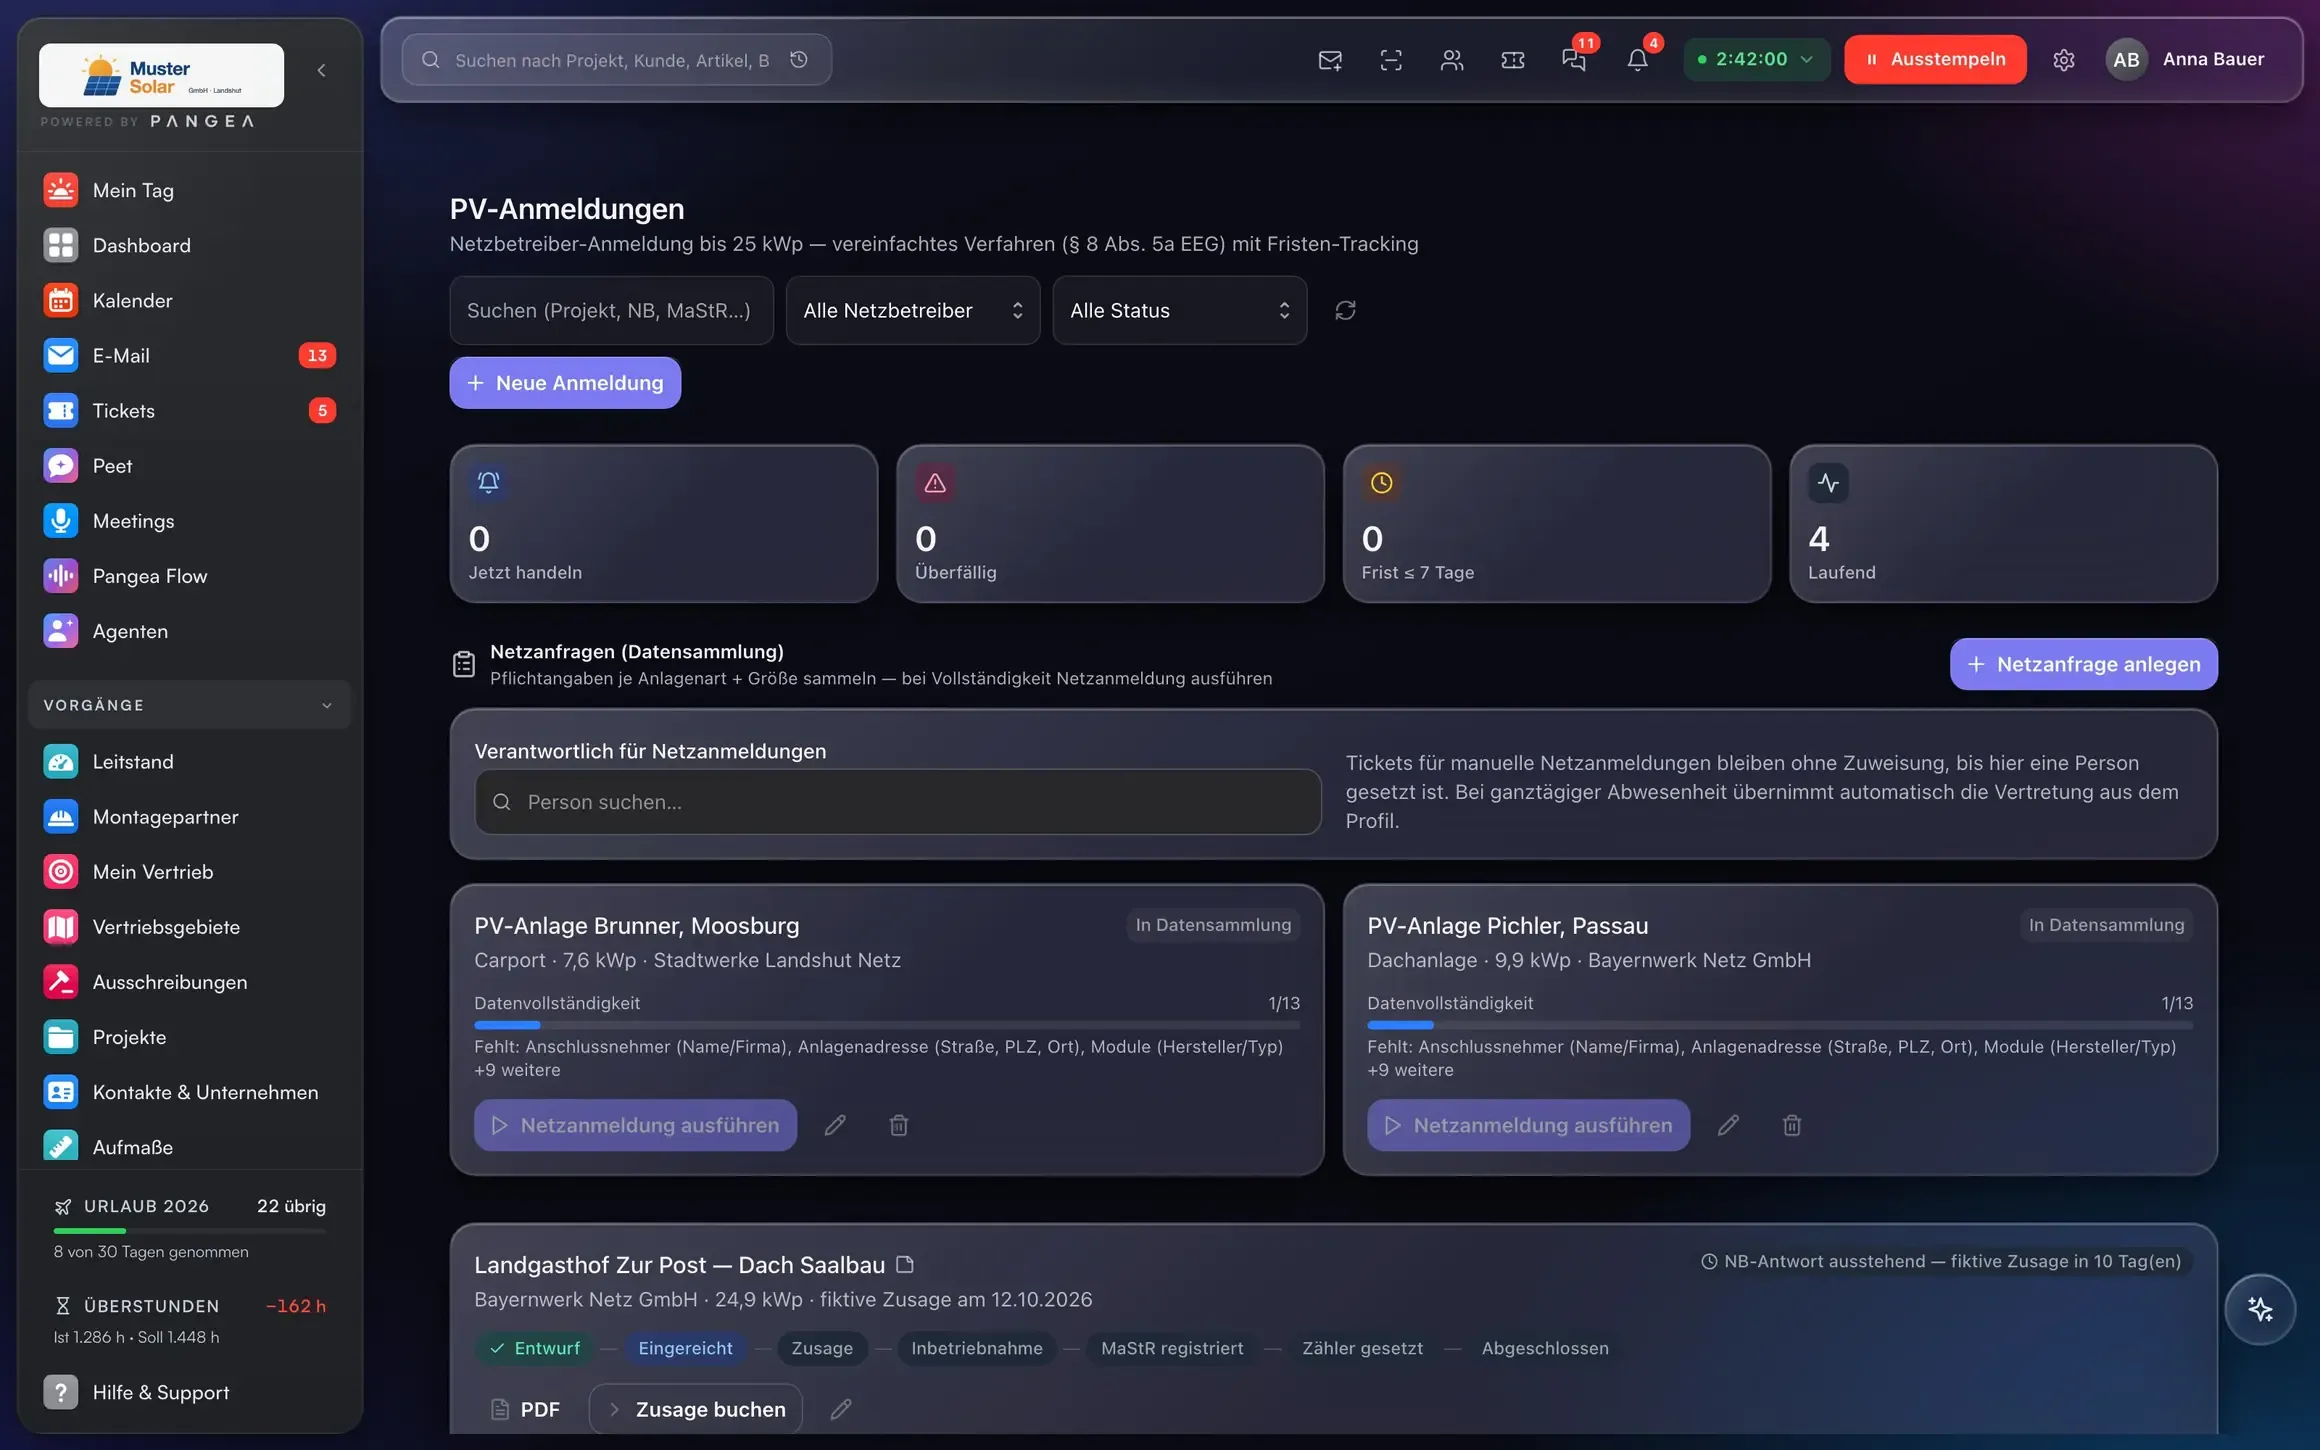This screenshot has height=1450, width=2320.
Task: Edit the PV-Anlage Pichler, Passau request
Action: 1728,1125
